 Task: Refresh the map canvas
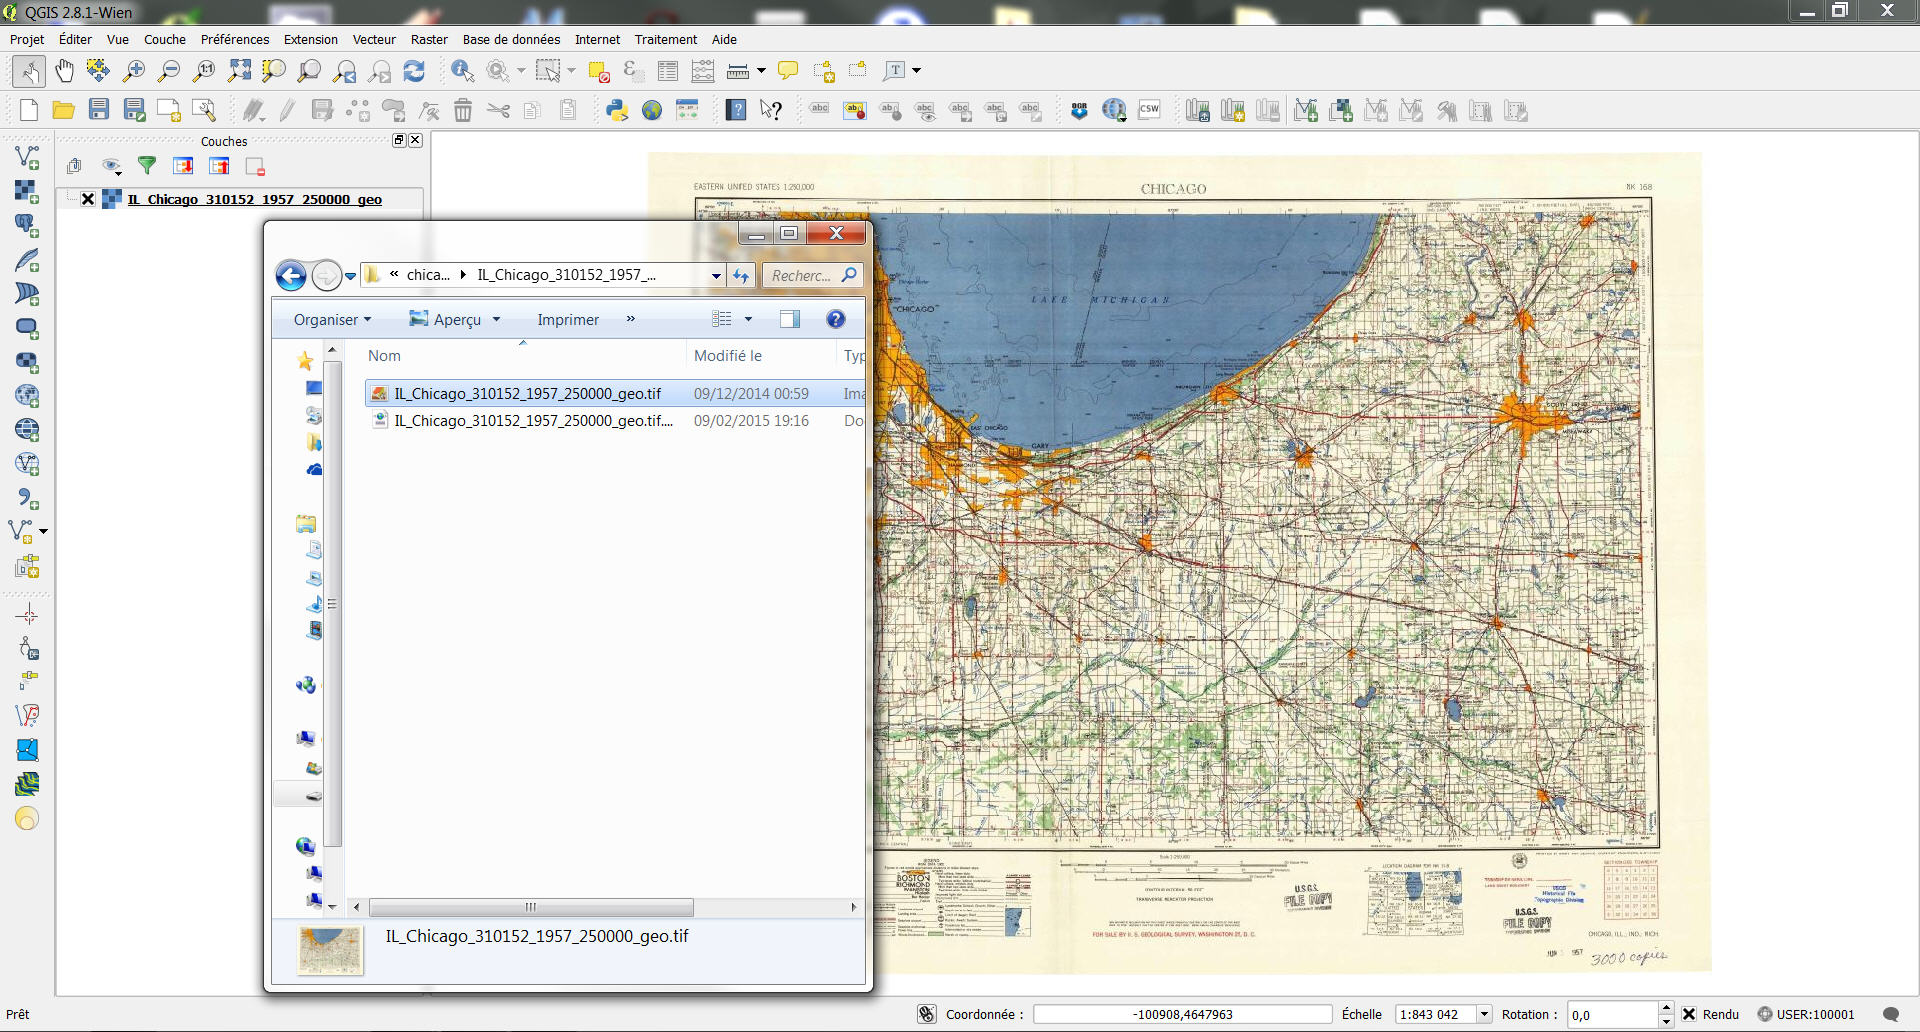414,70
